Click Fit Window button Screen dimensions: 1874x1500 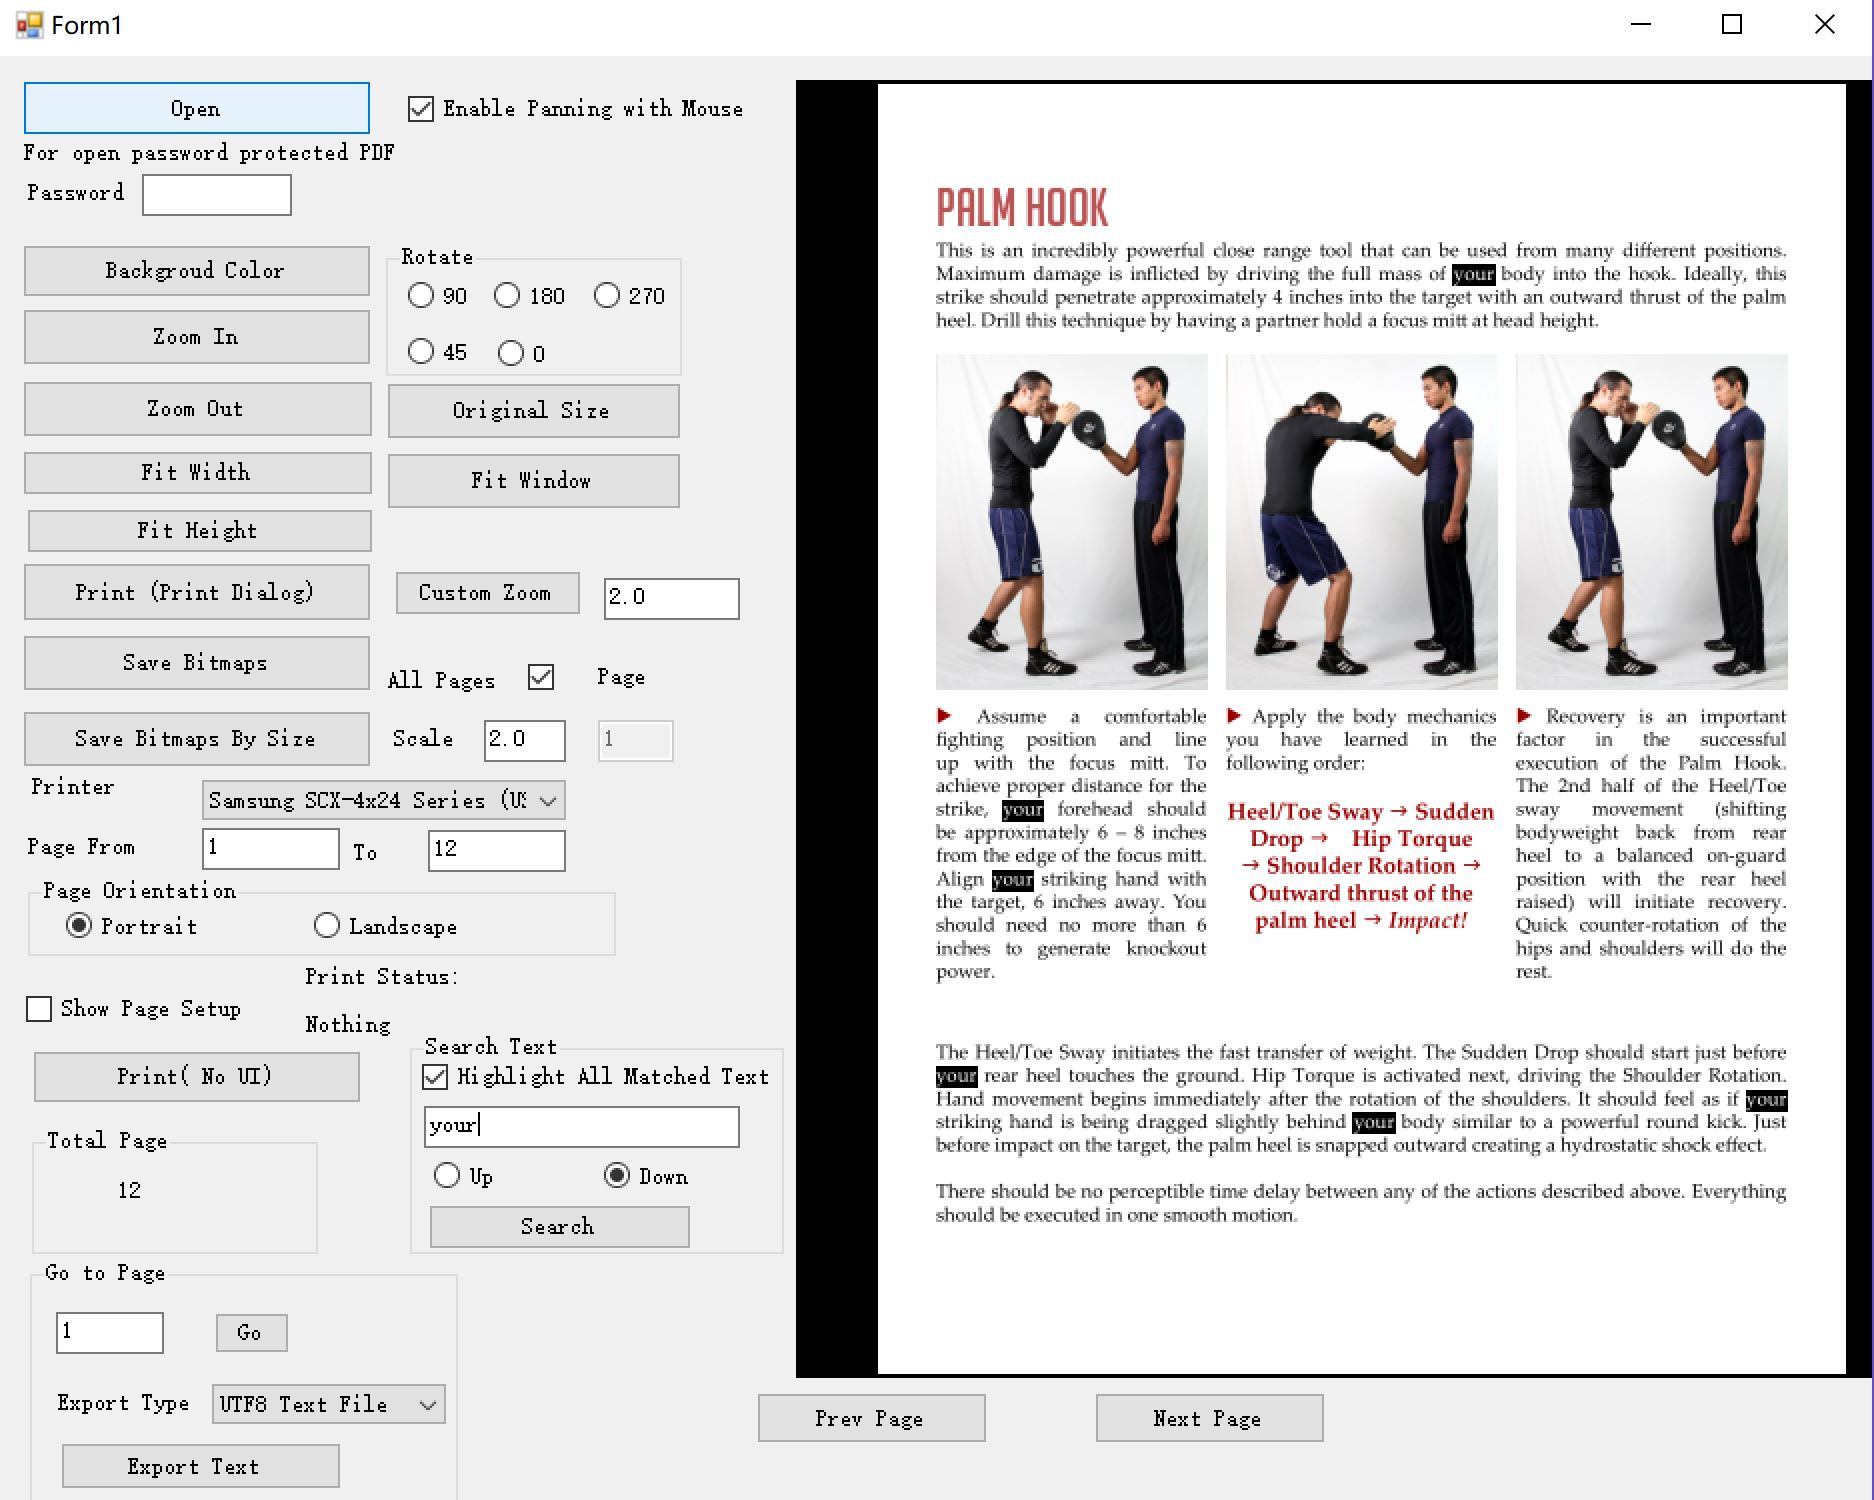coord(533,481)
